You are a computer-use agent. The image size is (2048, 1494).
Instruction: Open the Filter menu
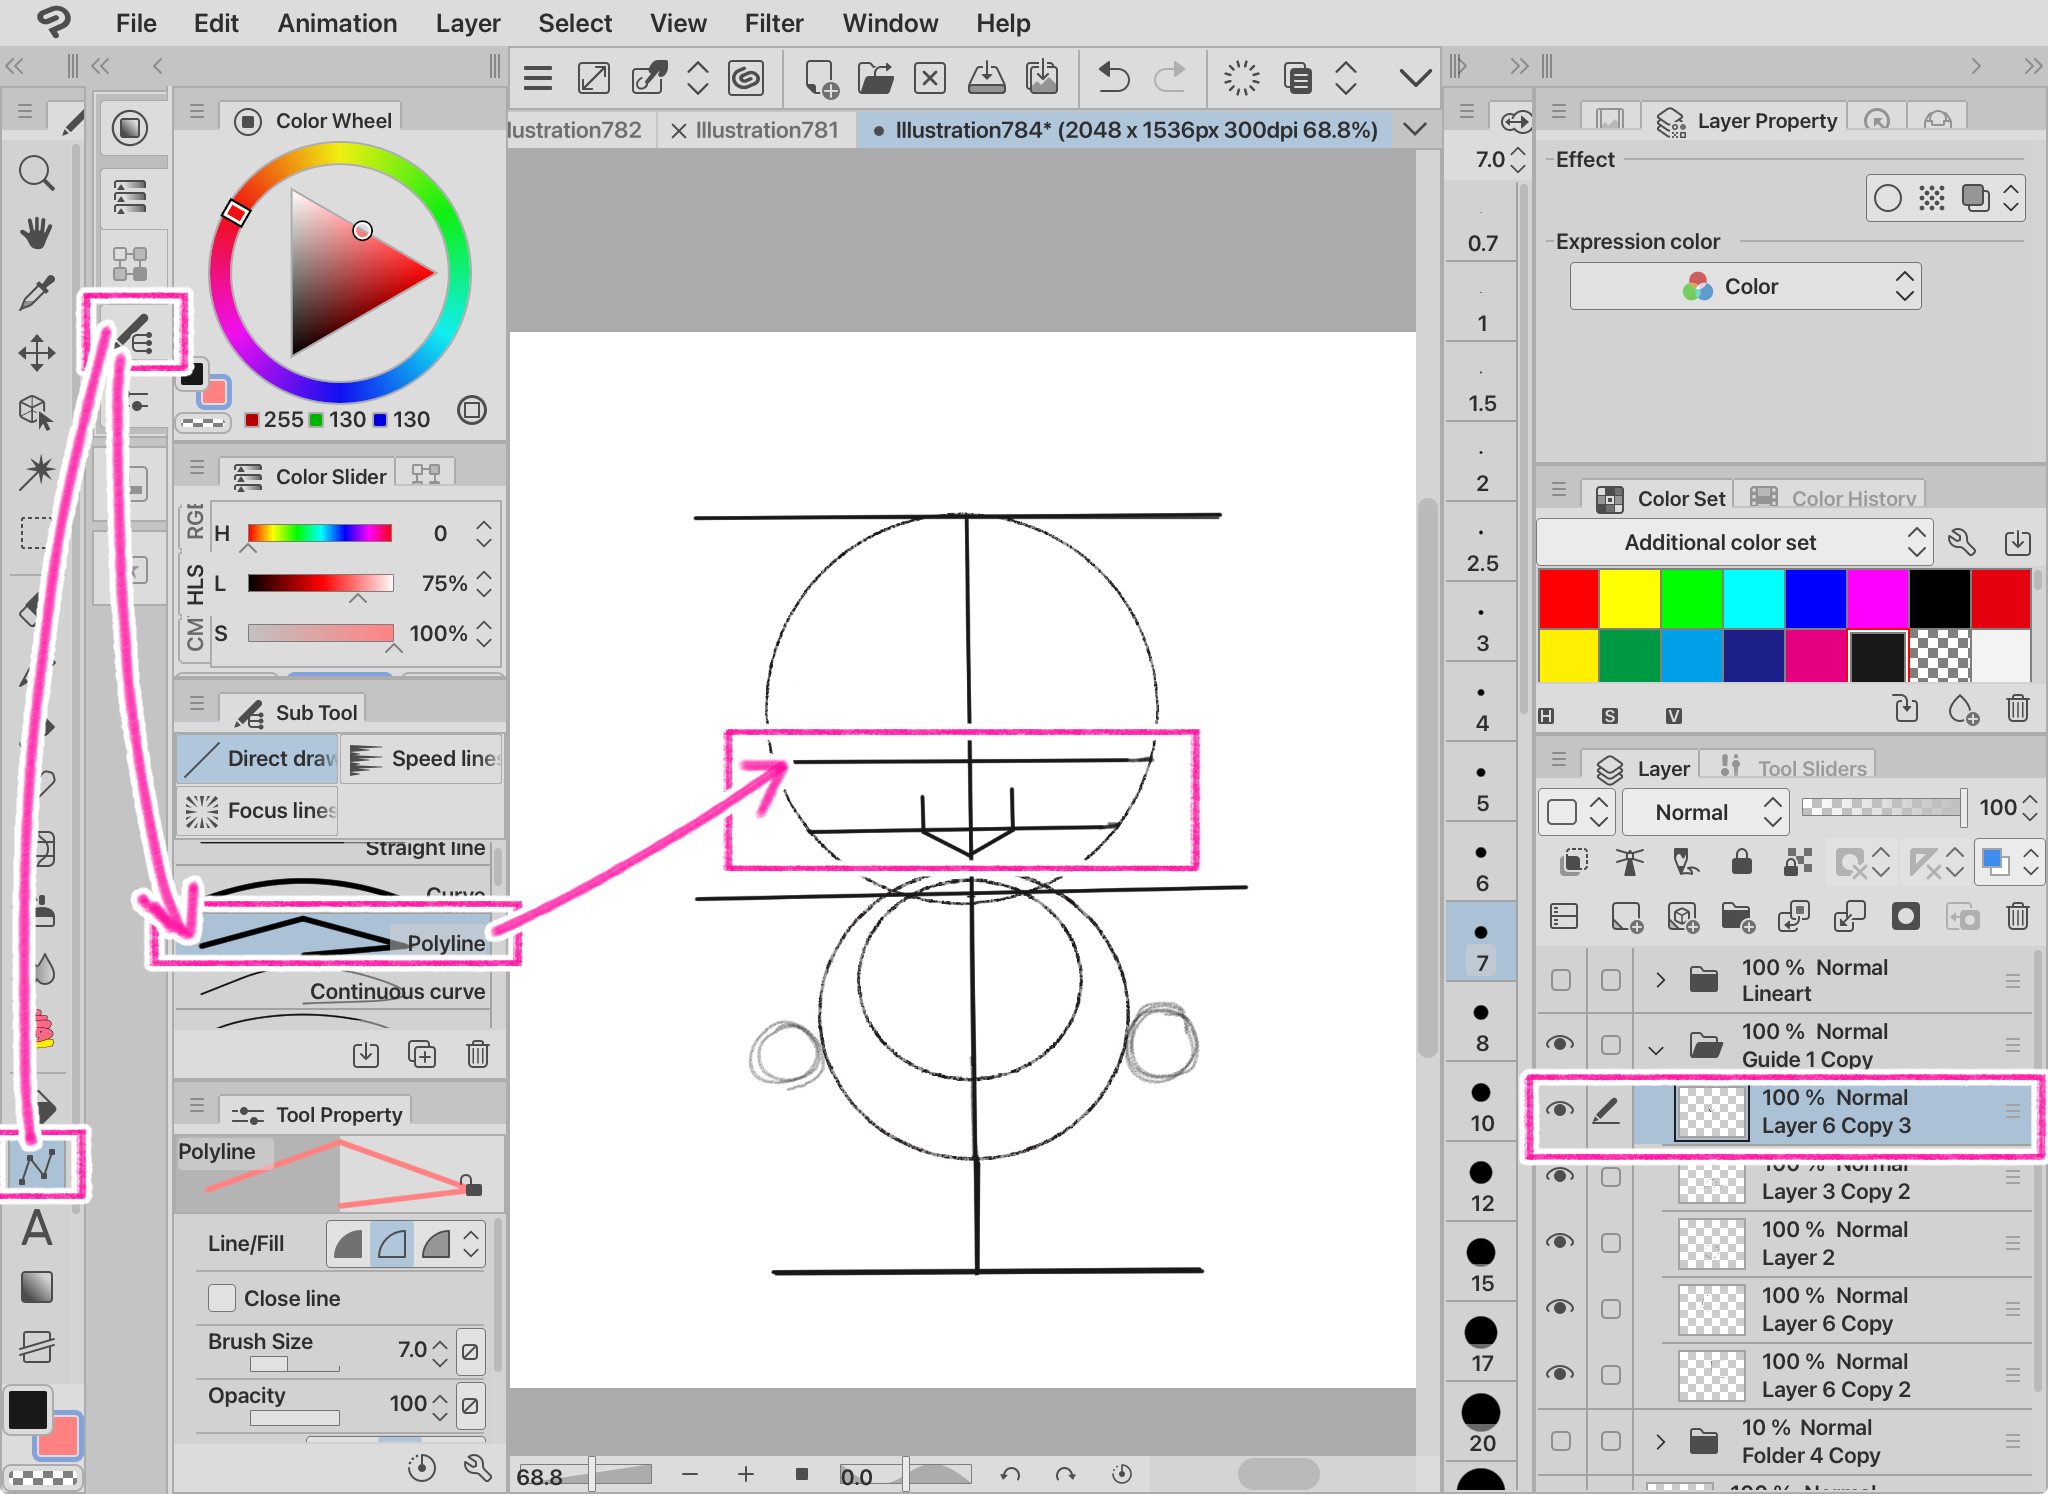pyautogui.click(x=773, y=23)
